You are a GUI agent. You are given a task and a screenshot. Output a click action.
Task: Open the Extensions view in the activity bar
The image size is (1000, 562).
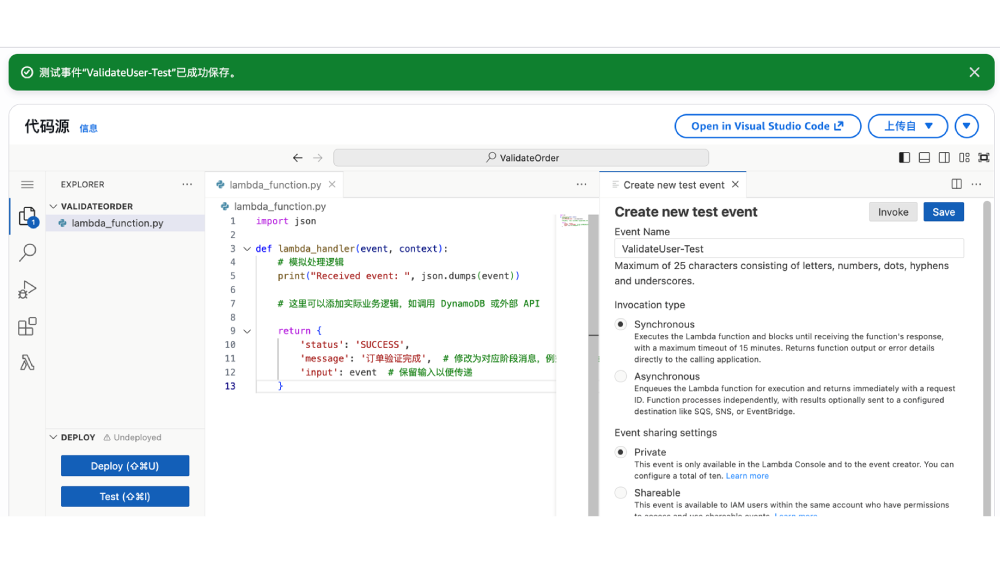coord(27,327)
